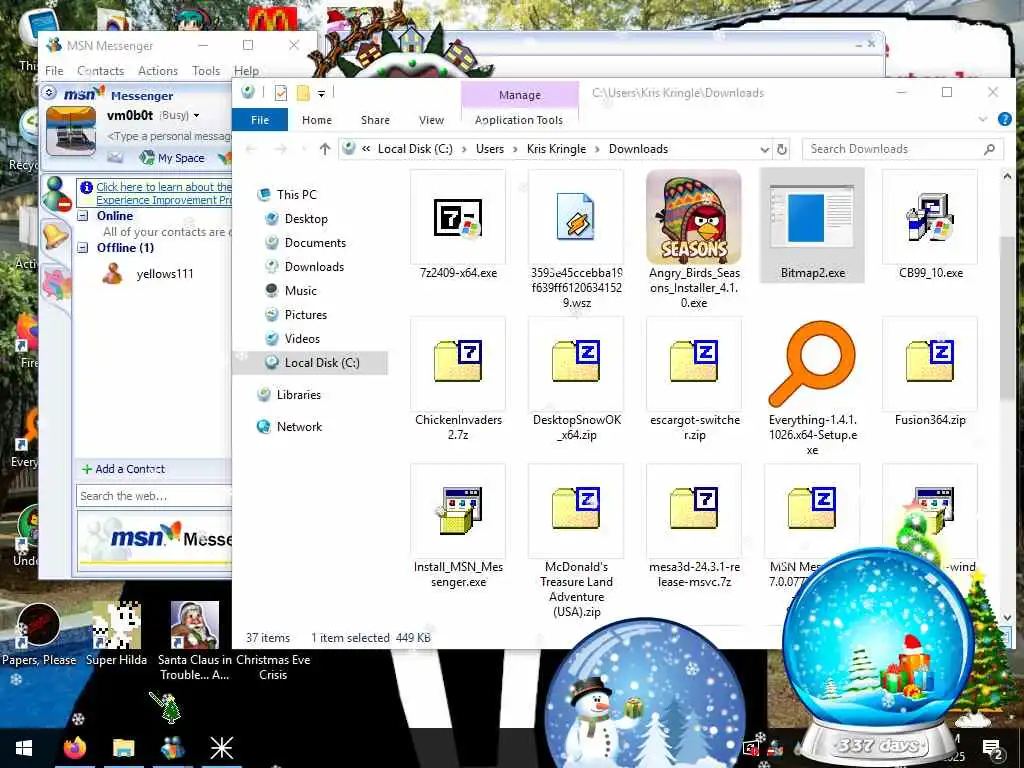Screen dimensions: 1024x768
Task: Open Documents in the navigation pane
Action: (x=315, y=243)
